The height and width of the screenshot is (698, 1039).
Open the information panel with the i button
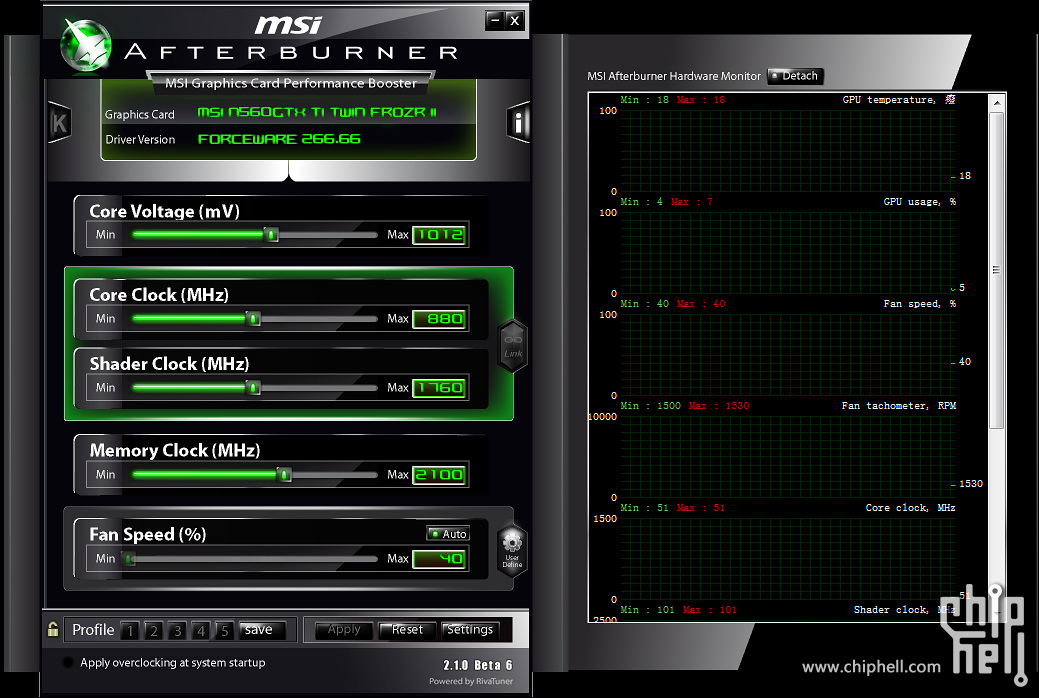click(518, 122)
